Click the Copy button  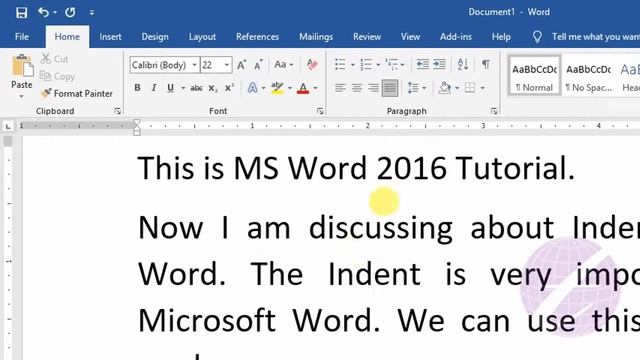point(58,76)
